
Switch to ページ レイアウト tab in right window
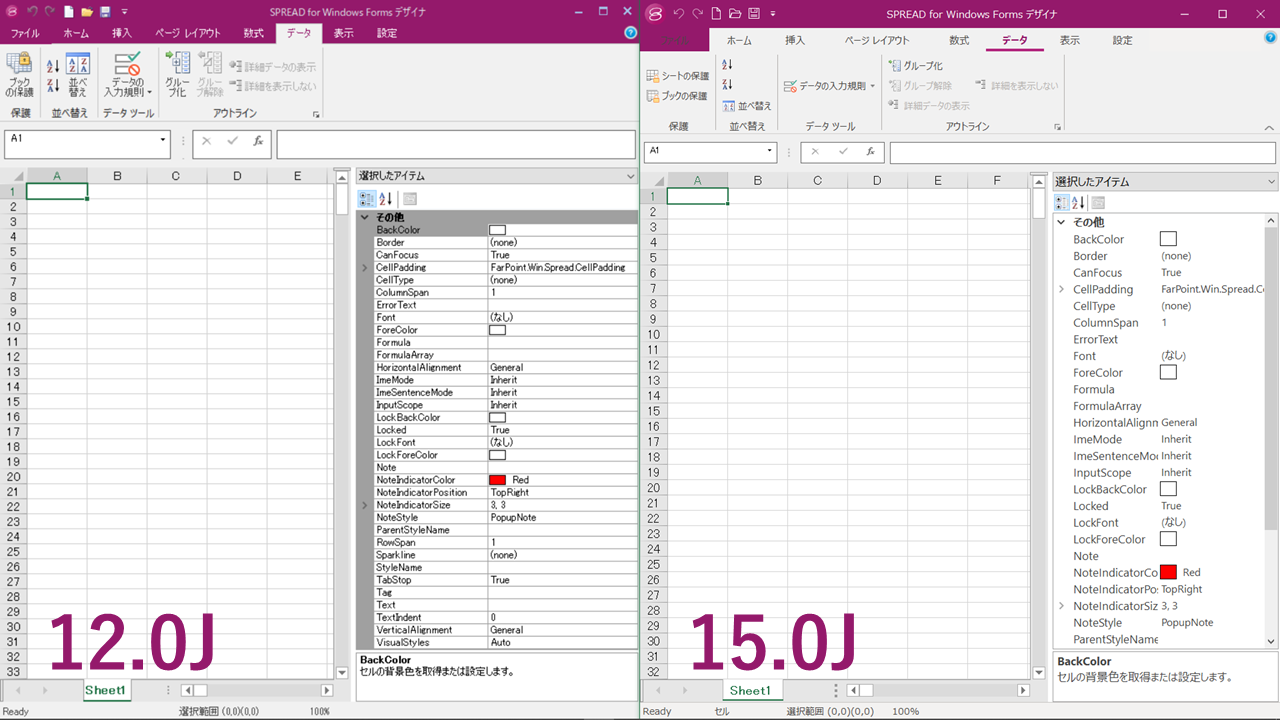coord(877,40)
